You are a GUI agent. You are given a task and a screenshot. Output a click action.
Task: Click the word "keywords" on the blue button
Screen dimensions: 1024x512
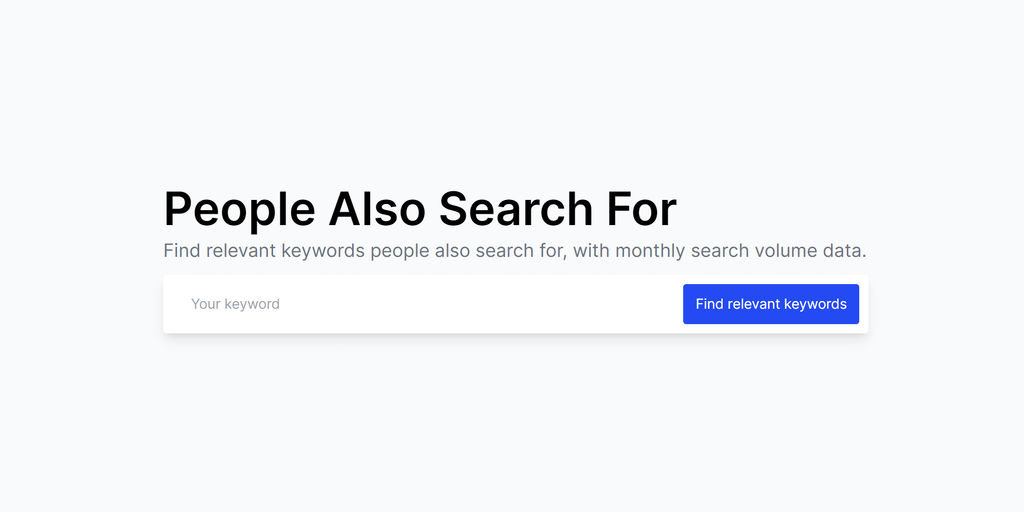(815, 304)
